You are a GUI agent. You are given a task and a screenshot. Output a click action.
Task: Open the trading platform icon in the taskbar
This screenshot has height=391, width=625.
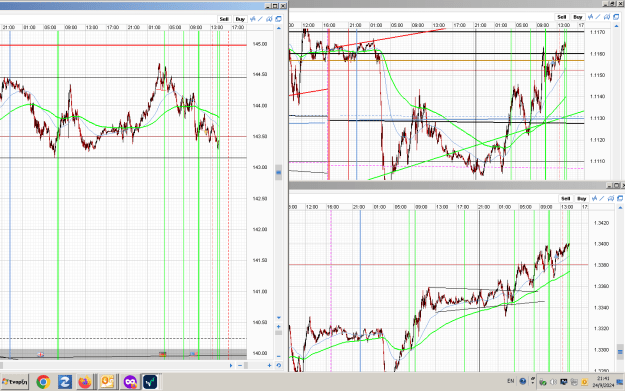(151, 382)
